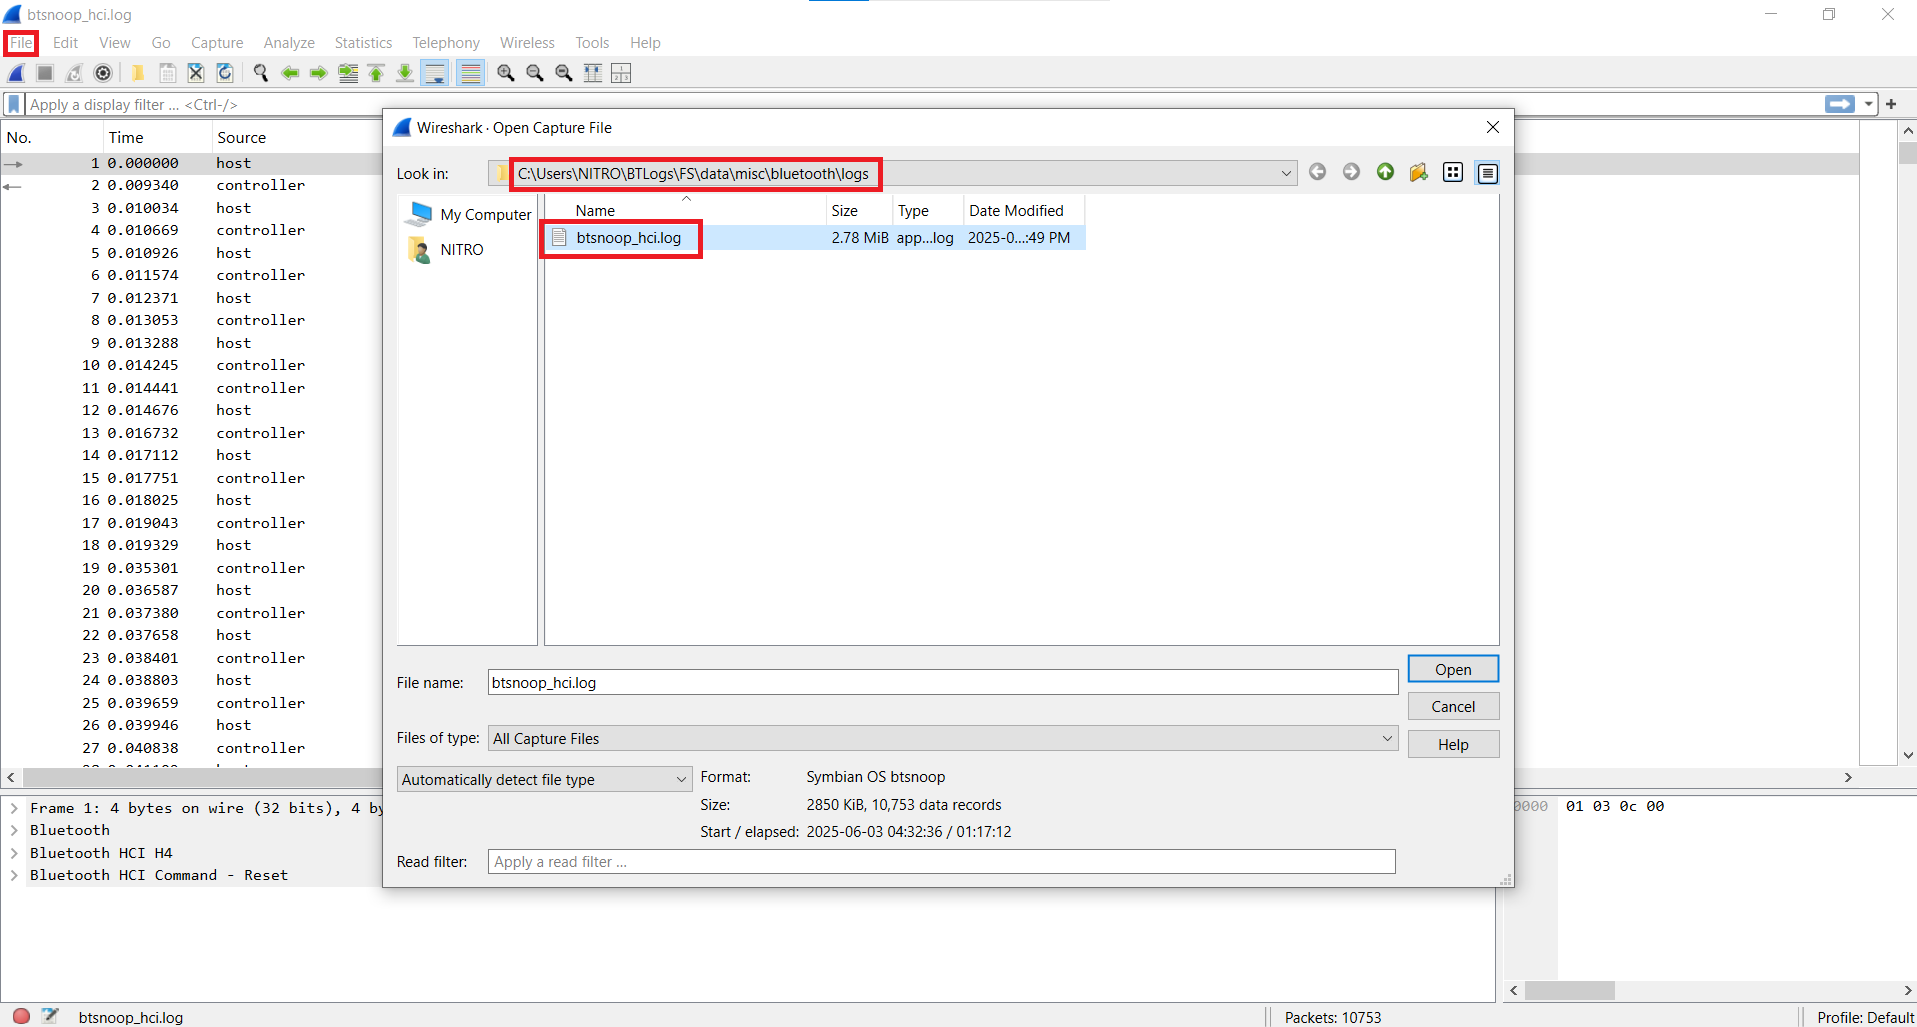Select btsnoop_hci.log in the file list
This screenshot has height=1027, width=1917.
tap(628, 238)
